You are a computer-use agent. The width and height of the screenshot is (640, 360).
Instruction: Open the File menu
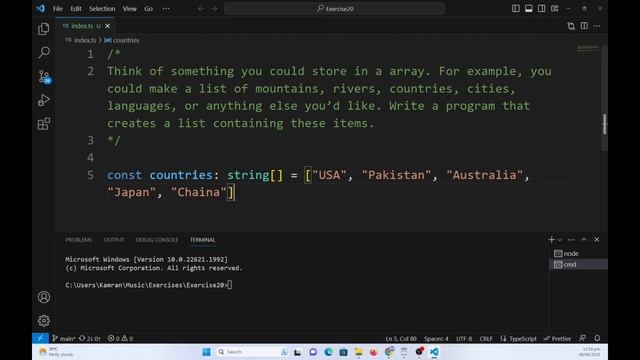click(58, 9)
